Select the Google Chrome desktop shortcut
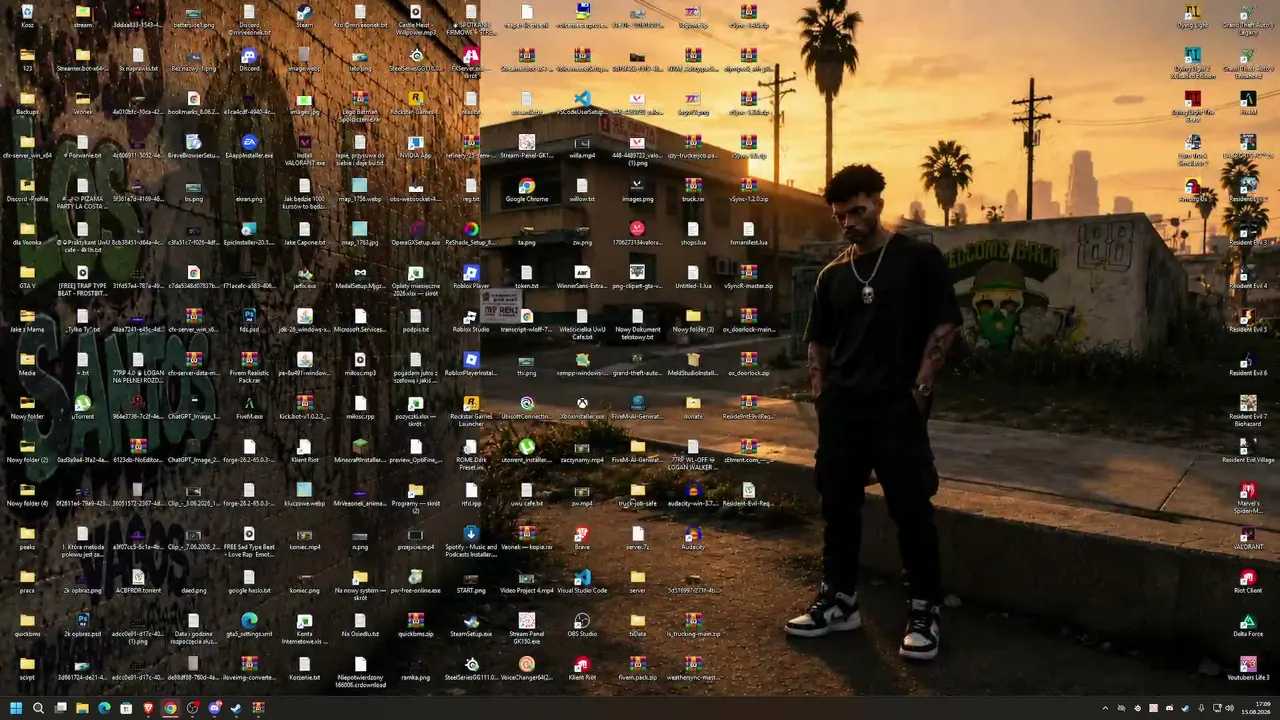The image size is (1280, 720). tap(527, 190)
